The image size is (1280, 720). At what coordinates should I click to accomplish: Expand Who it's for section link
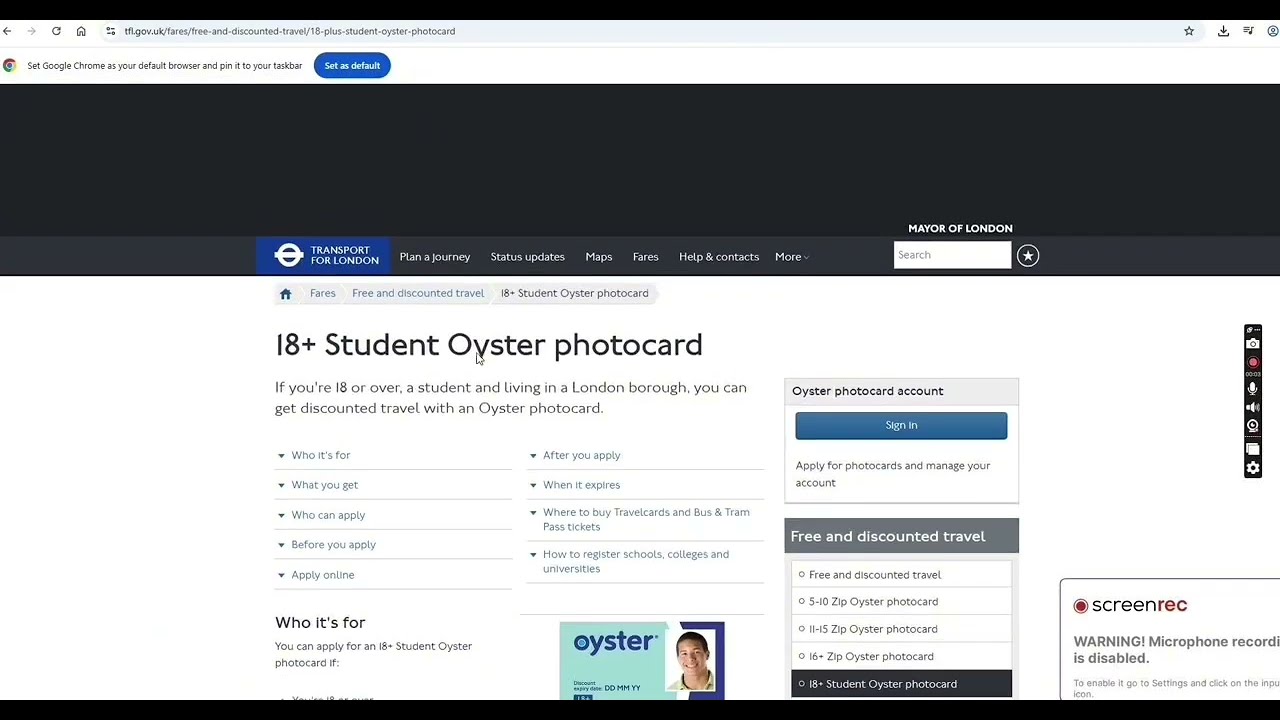point(320,455)
